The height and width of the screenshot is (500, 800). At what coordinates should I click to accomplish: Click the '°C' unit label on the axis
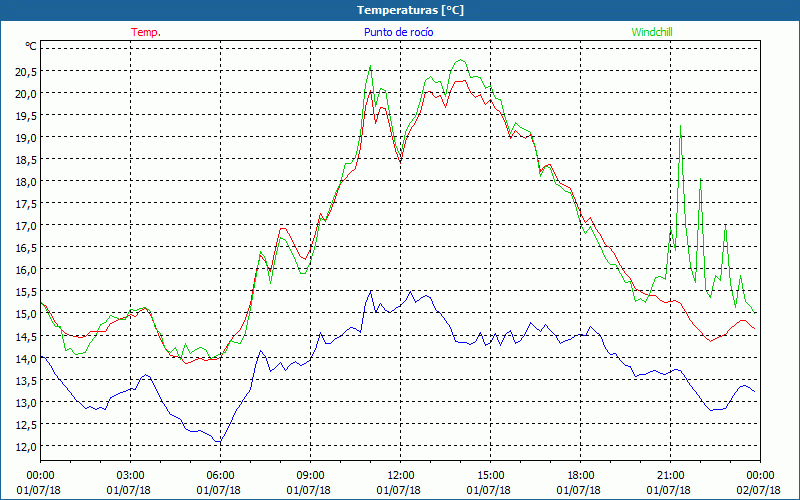(x=31, y=46)
